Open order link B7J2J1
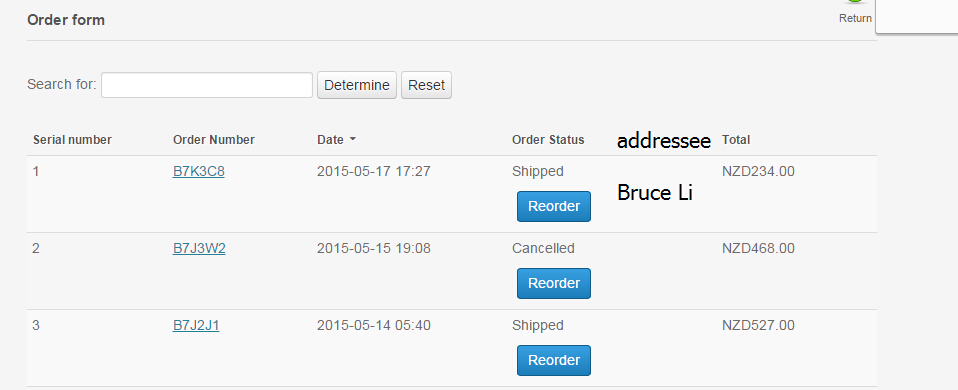Image resolution: width=958 pixels, height=390 pixels. tap(196, 326)
